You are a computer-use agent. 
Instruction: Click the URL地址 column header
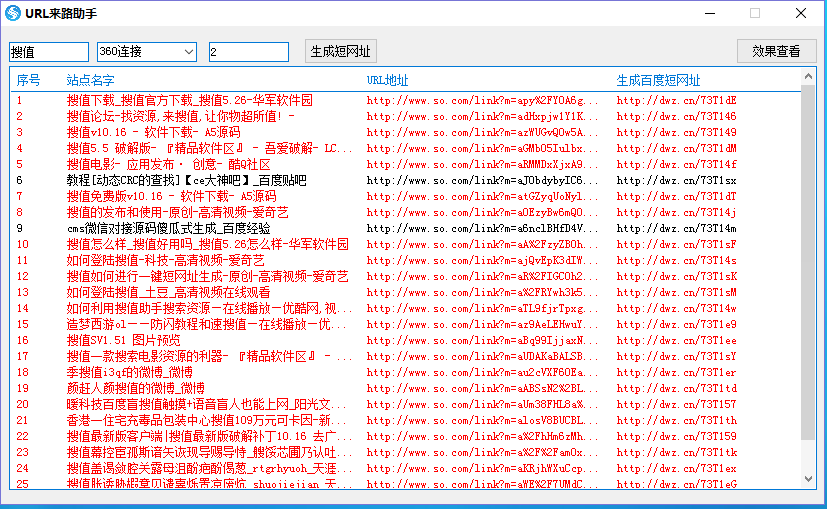(388, 80)
